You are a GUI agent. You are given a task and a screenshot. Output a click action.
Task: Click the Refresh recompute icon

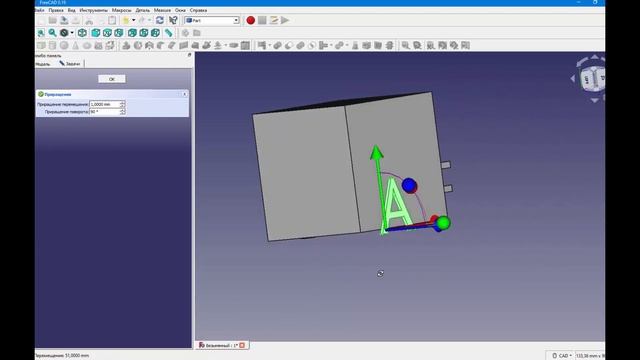(x=160, y=20)
